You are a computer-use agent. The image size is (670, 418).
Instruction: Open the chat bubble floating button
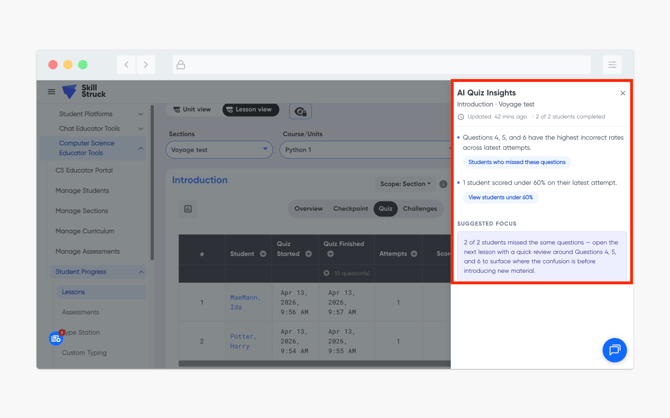pyautogui.click(x=614, y=350)
